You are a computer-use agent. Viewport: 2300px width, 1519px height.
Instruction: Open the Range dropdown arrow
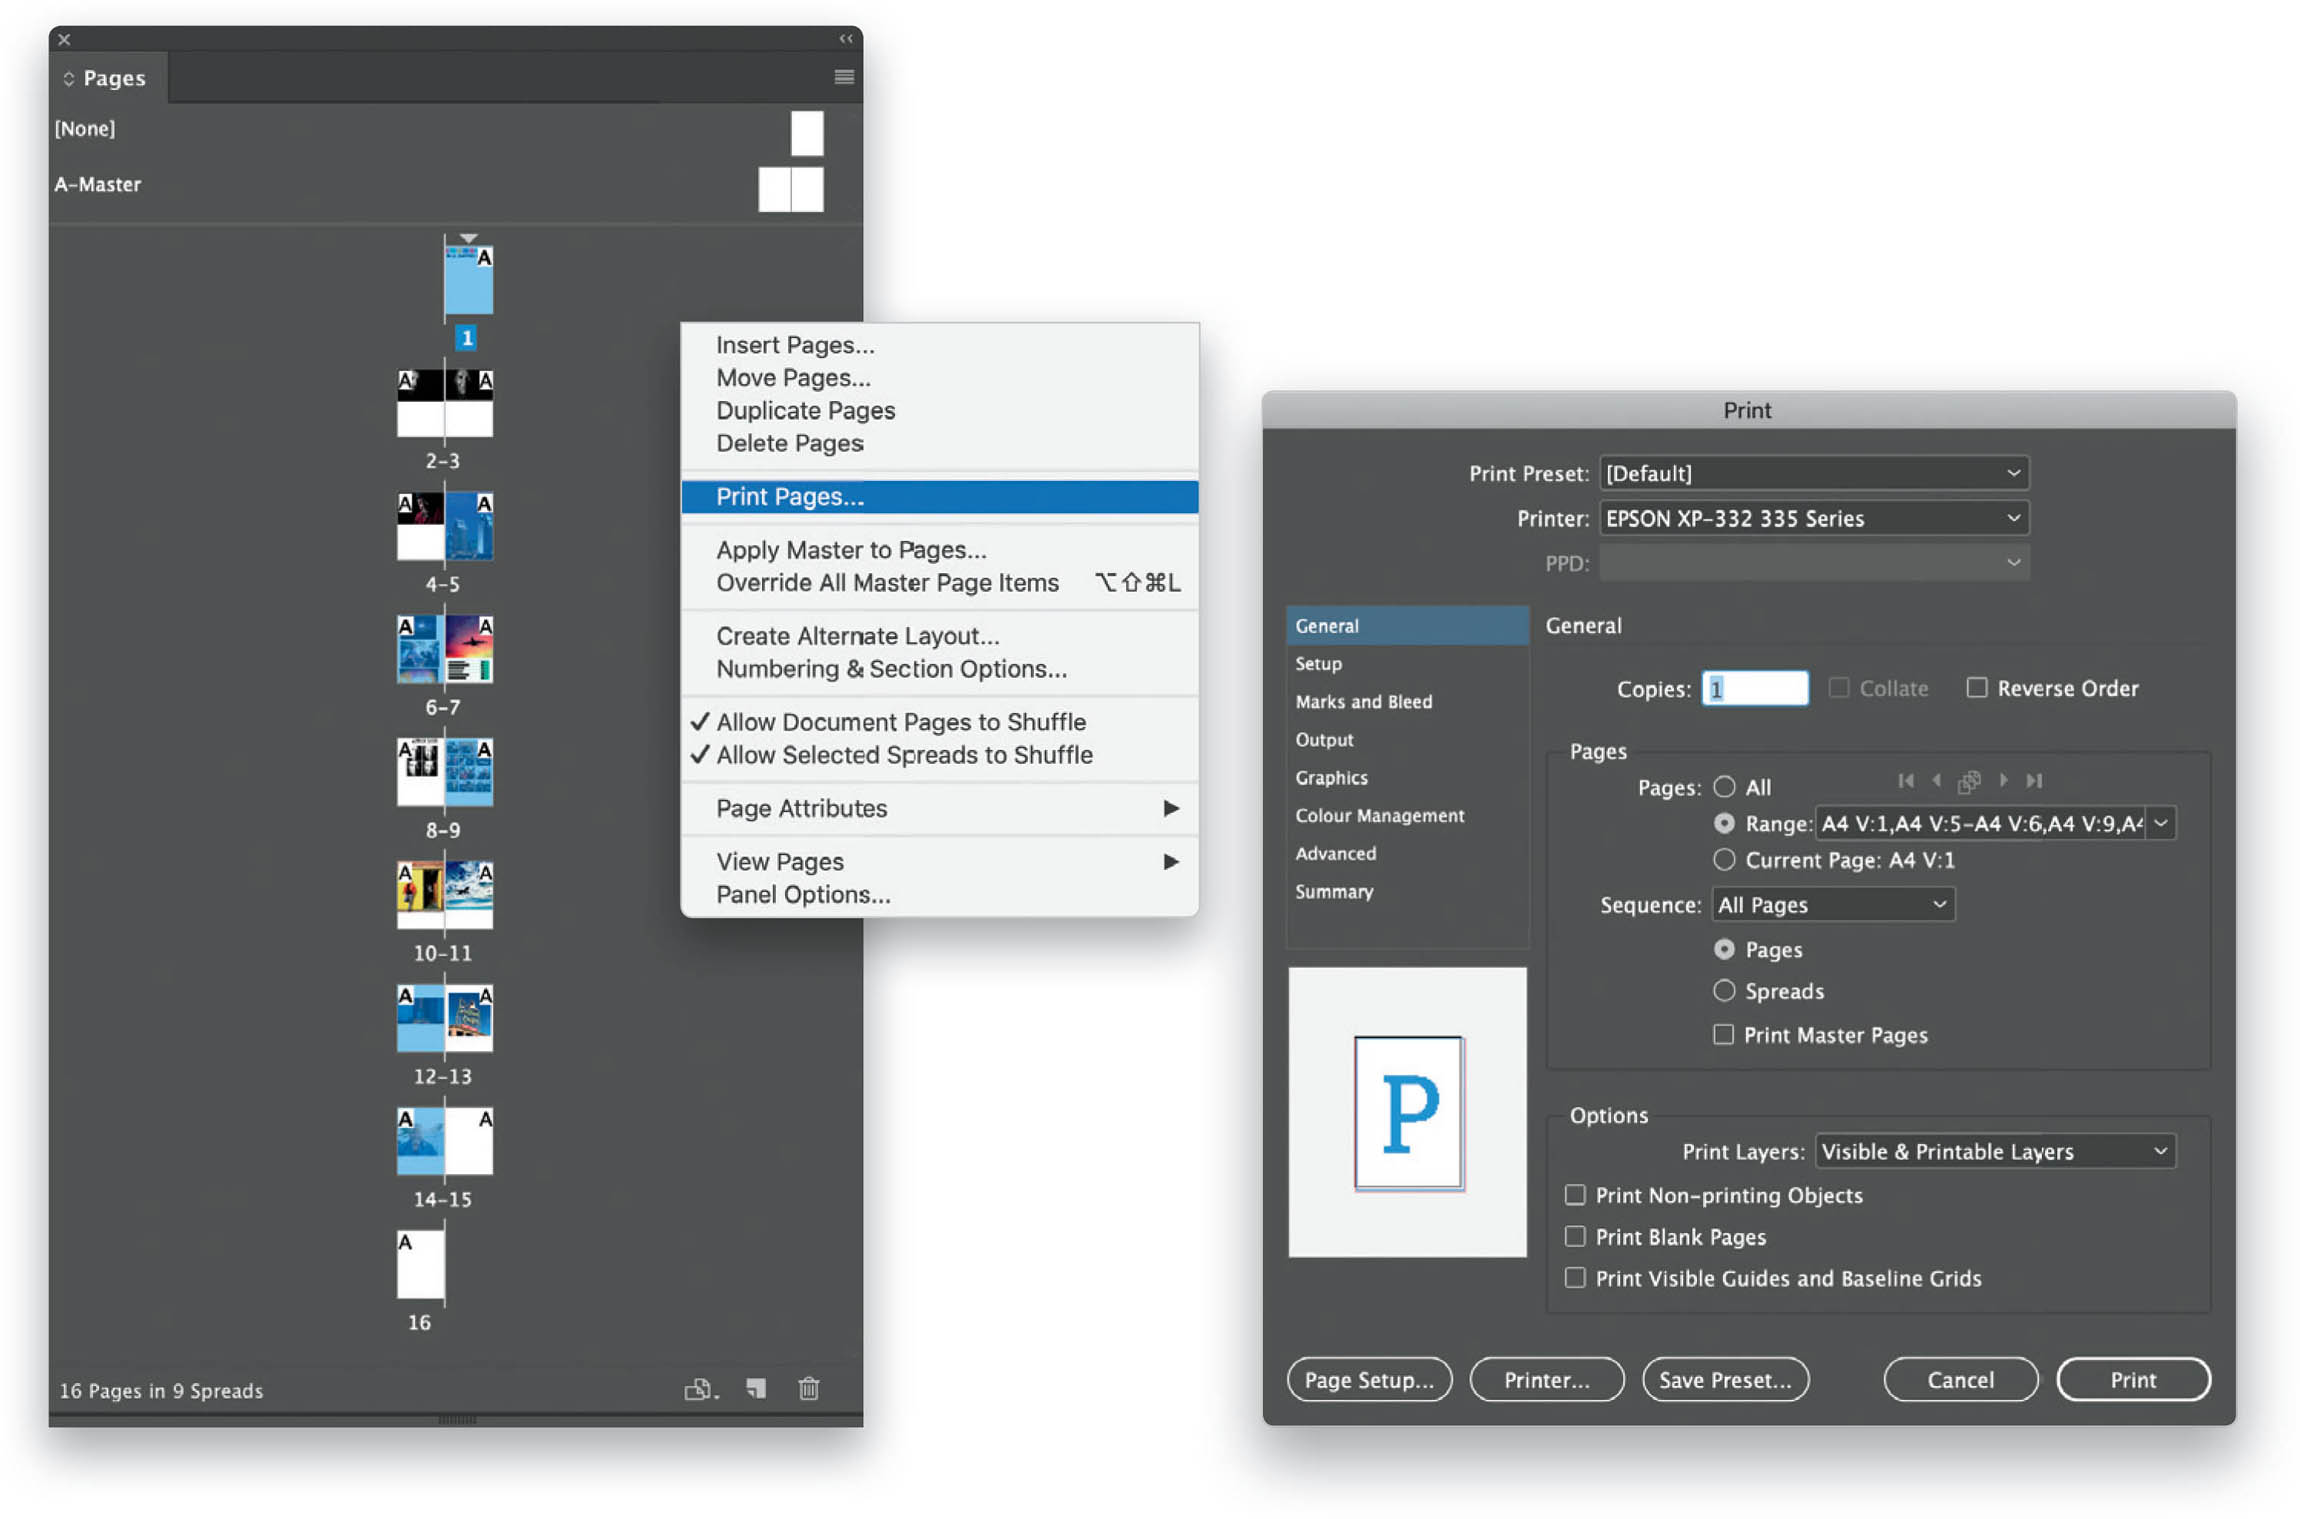click(2161, 823)
